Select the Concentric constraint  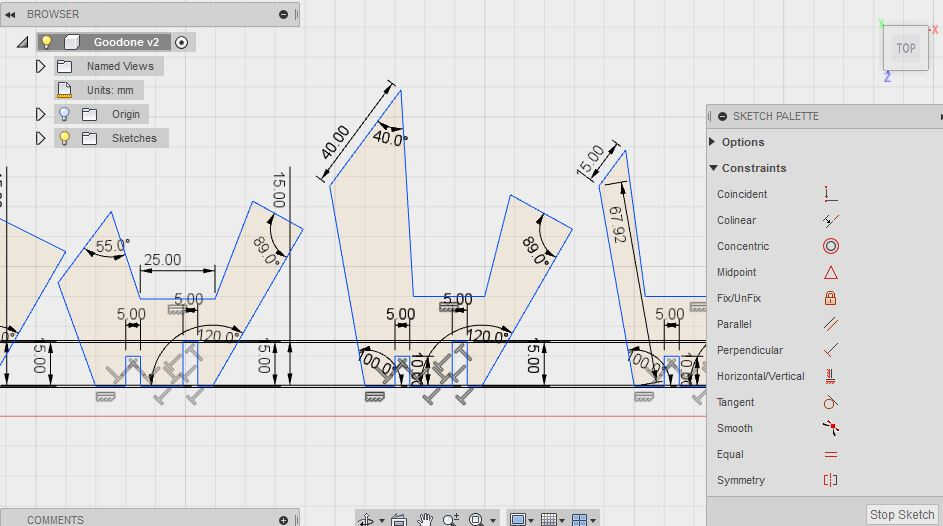tap(831, 246)
